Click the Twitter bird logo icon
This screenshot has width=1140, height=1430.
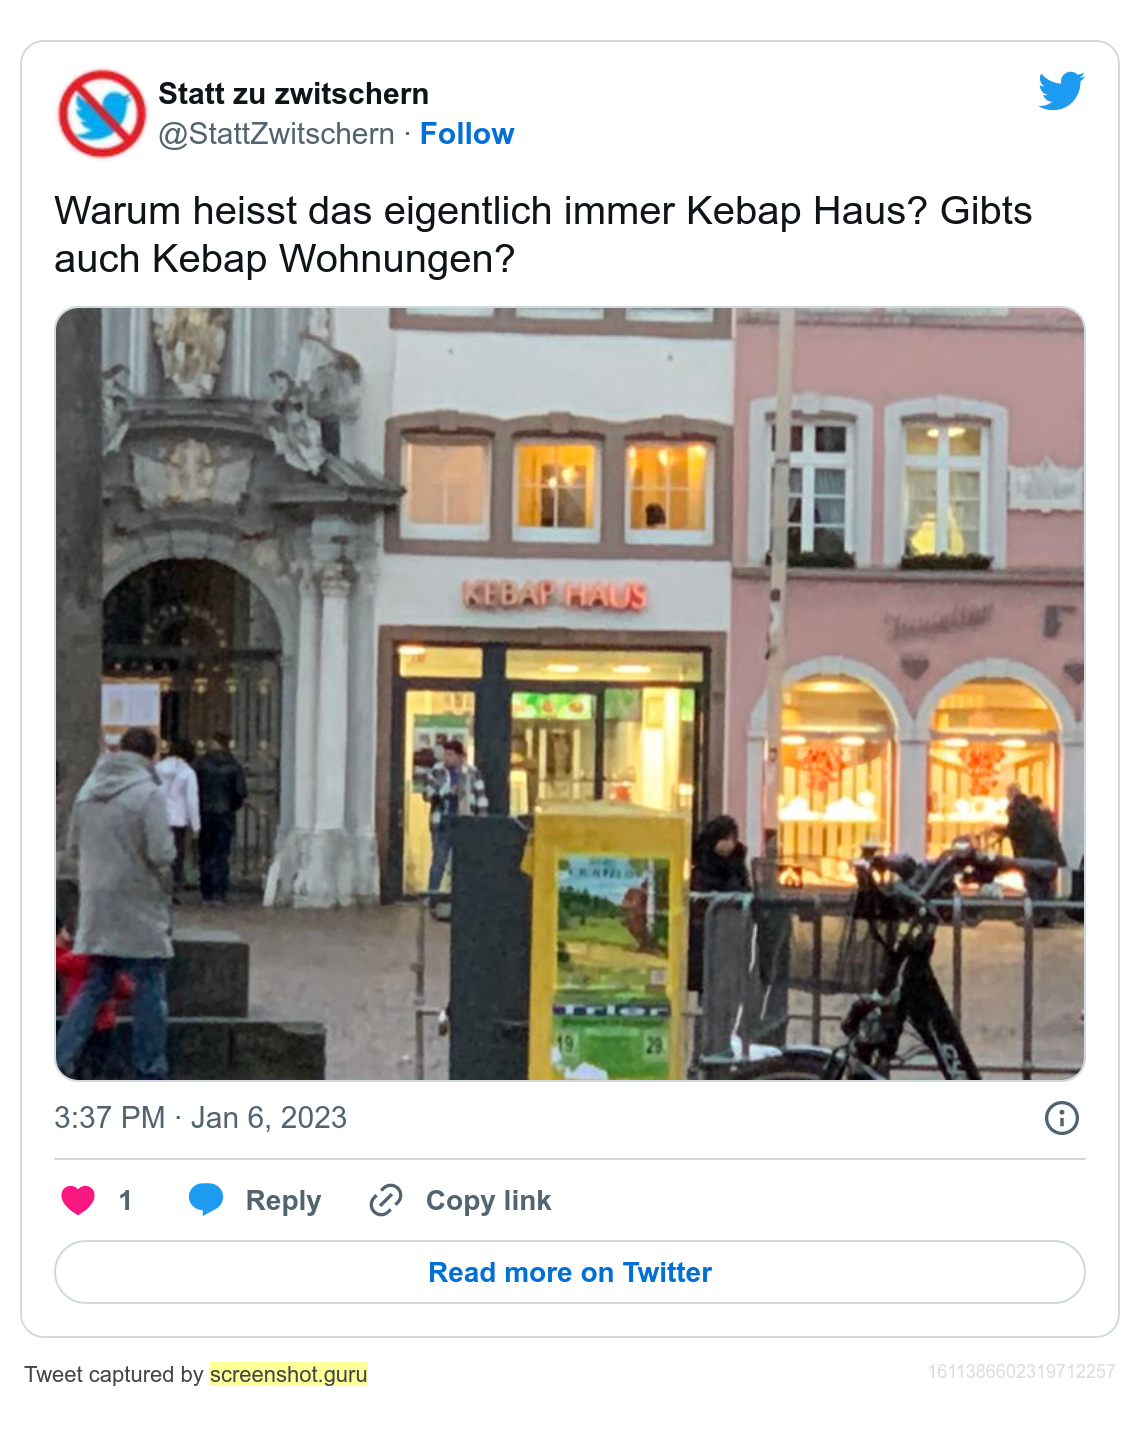[1061, 90]
